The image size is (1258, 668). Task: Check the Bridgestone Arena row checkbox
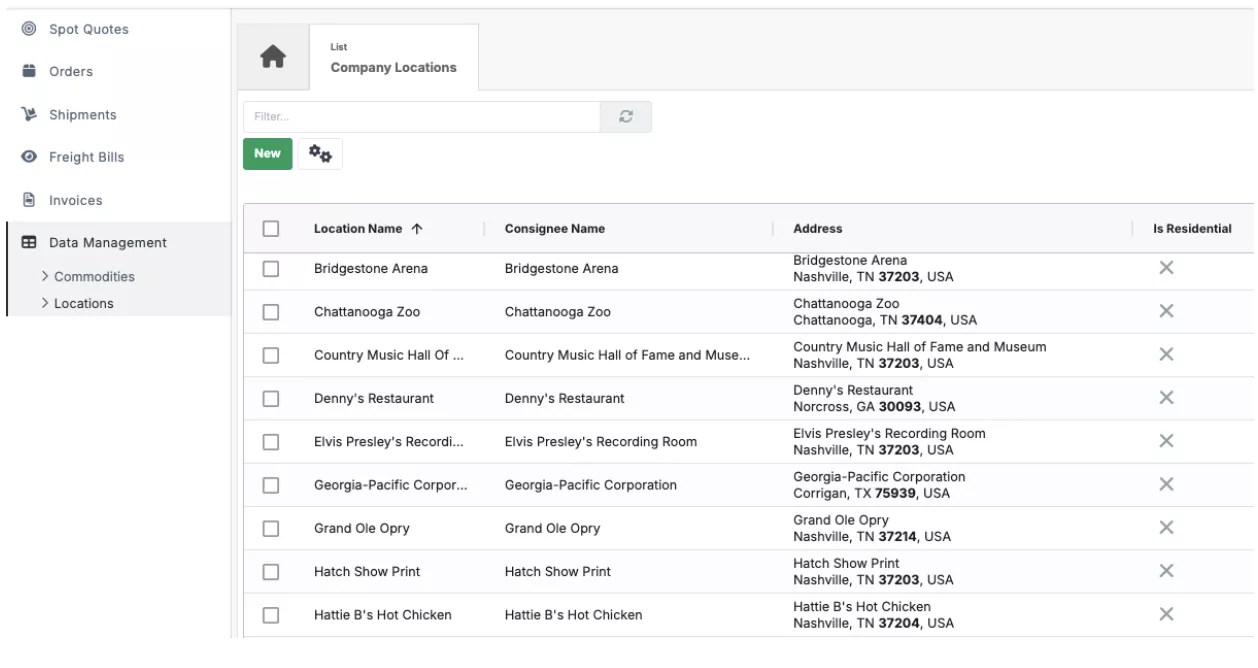point(270,268)
